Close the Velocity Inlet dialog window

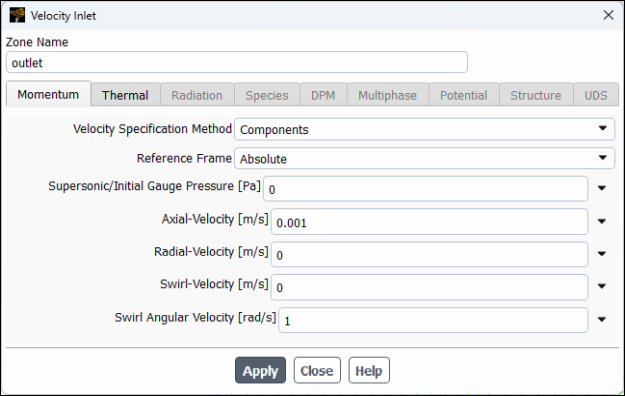pos(608,15)
